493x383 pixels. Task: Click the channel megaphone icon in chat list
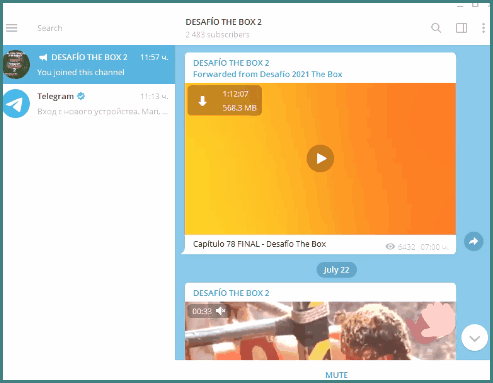(x=43, y=57)
